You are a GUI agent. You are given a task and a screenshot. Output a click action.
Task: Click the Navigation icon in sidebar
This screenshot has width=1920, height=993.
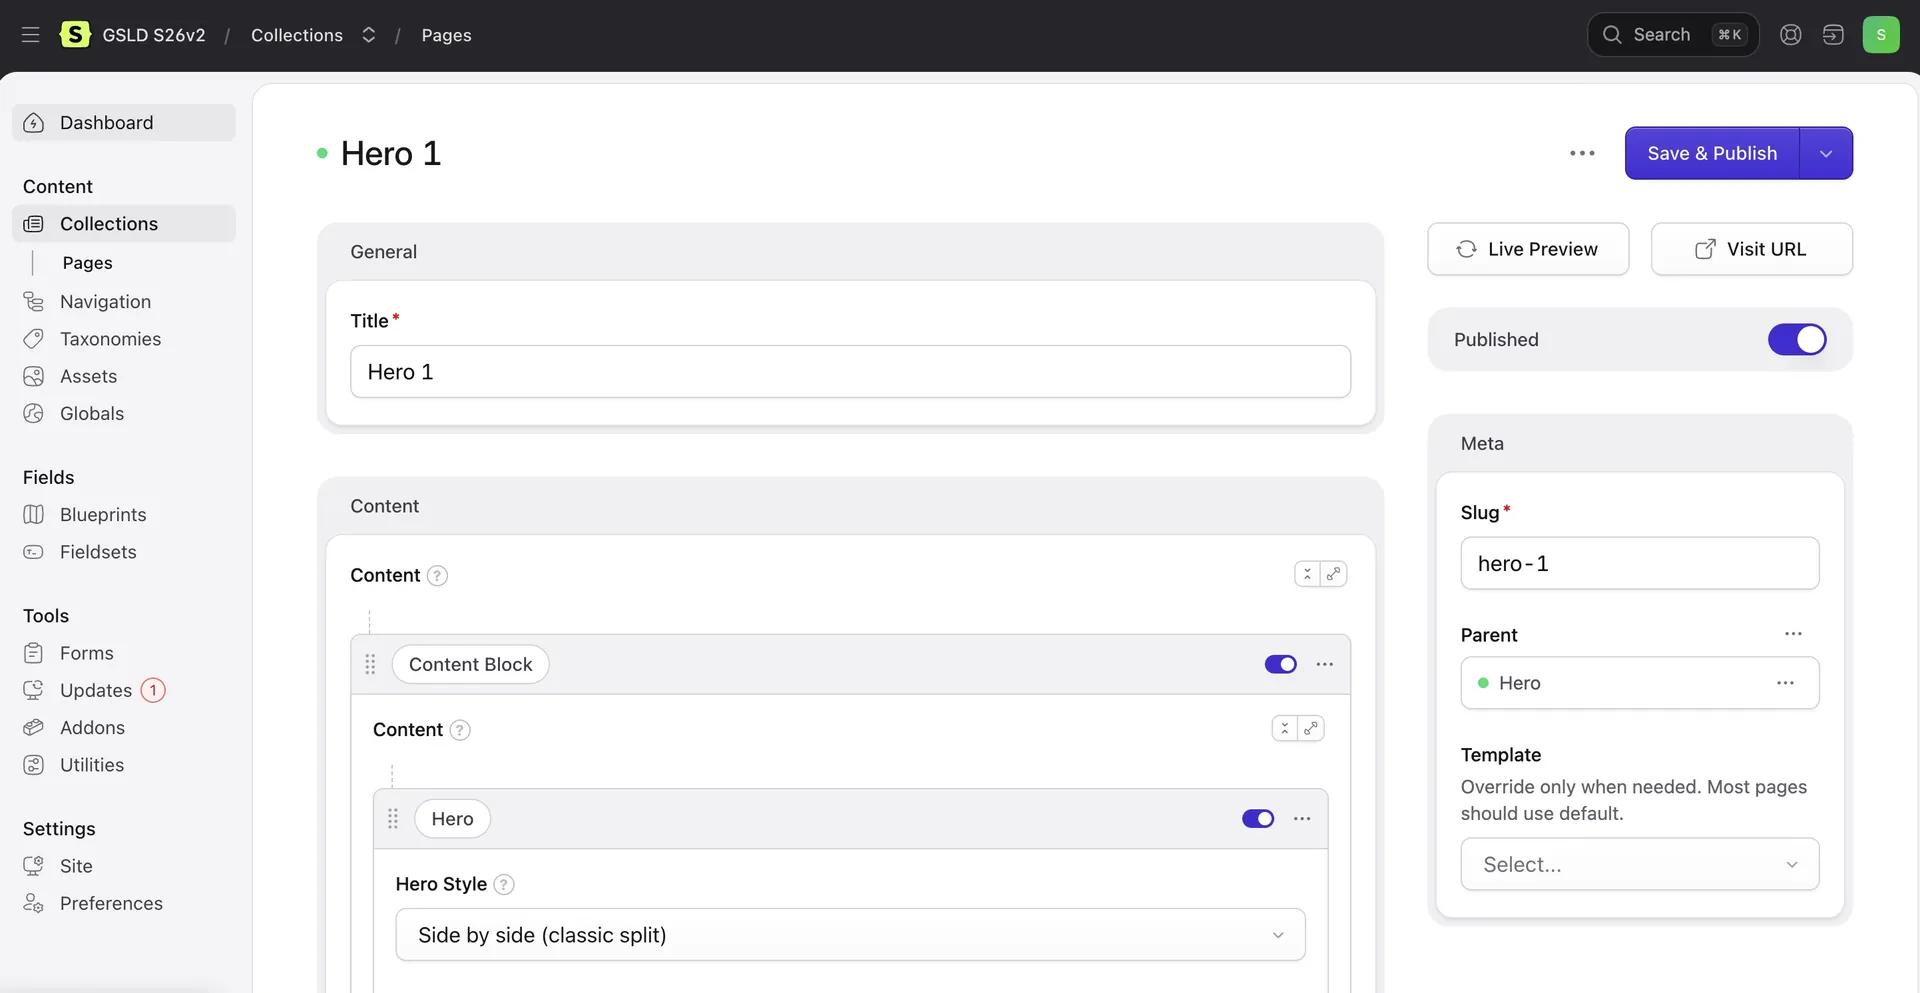point(34,302)
